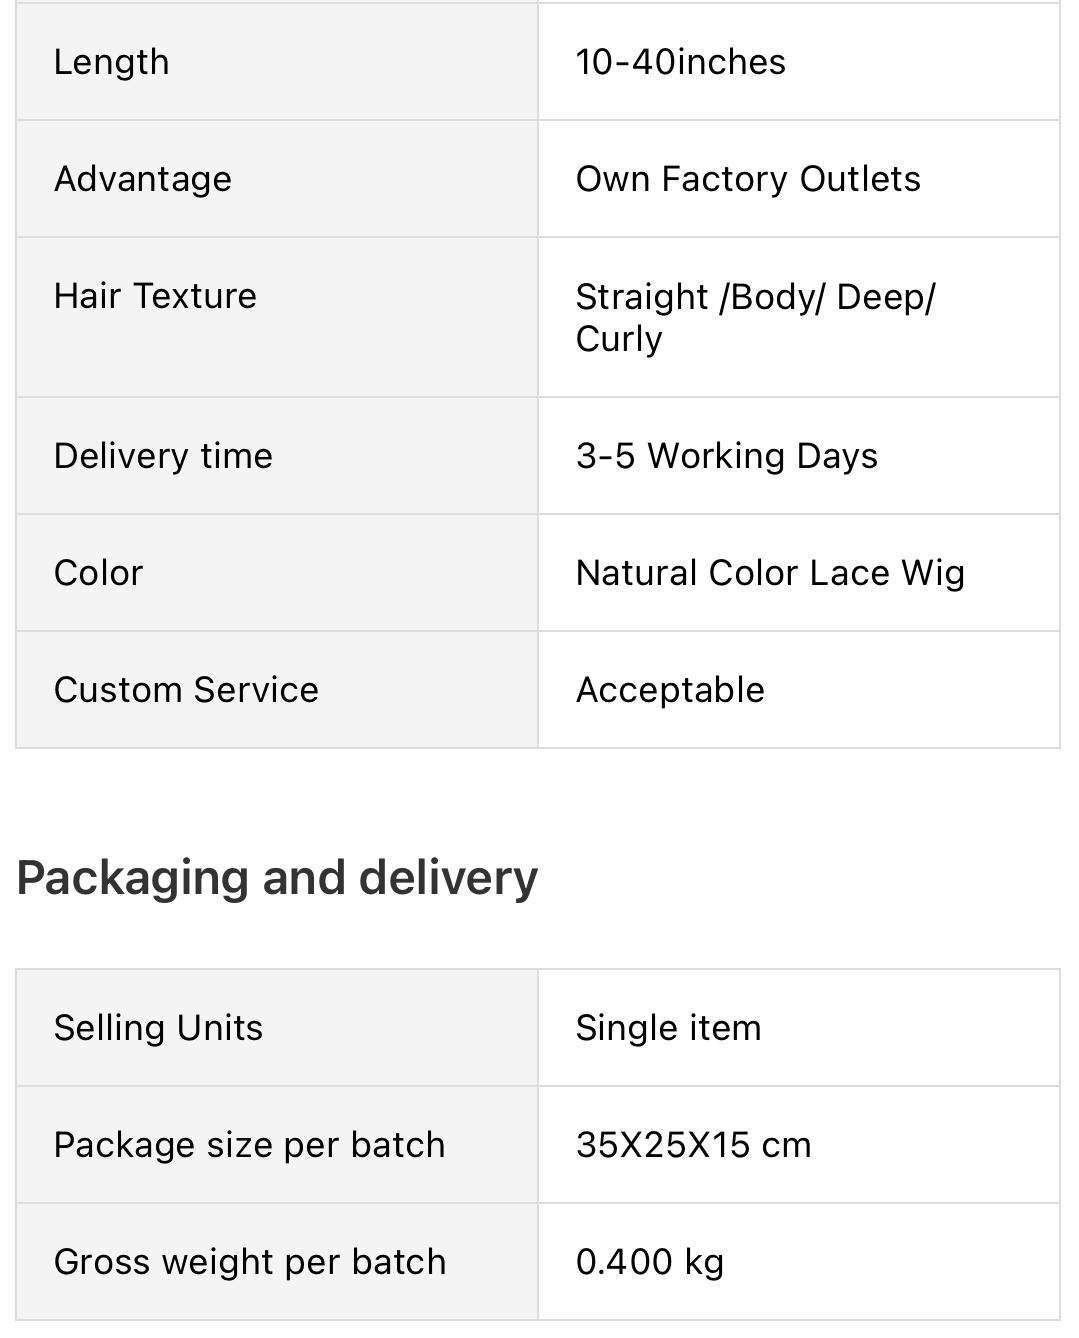Click the Custom Service label
Image resolution: width=1079 pixels, height=1338 pixels.
click(x=186, y=690)
